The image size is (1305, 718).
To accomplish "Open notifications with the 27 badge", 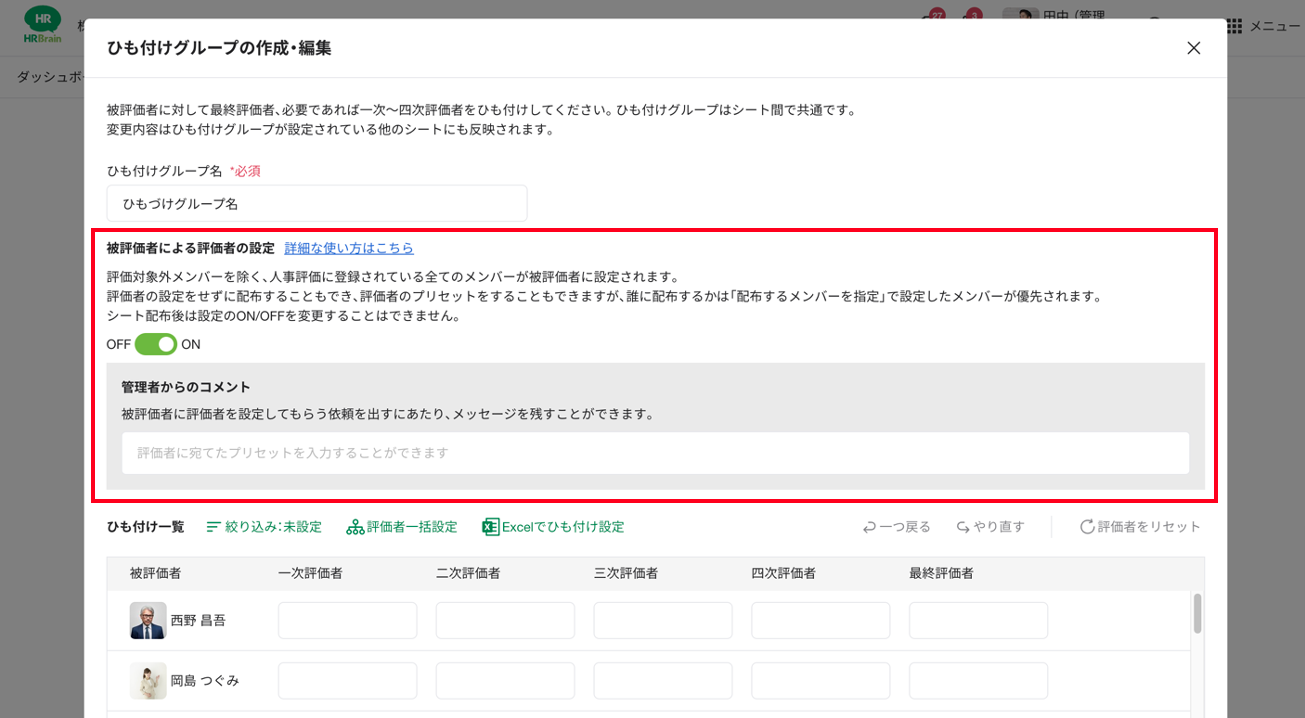I will 933,17.
